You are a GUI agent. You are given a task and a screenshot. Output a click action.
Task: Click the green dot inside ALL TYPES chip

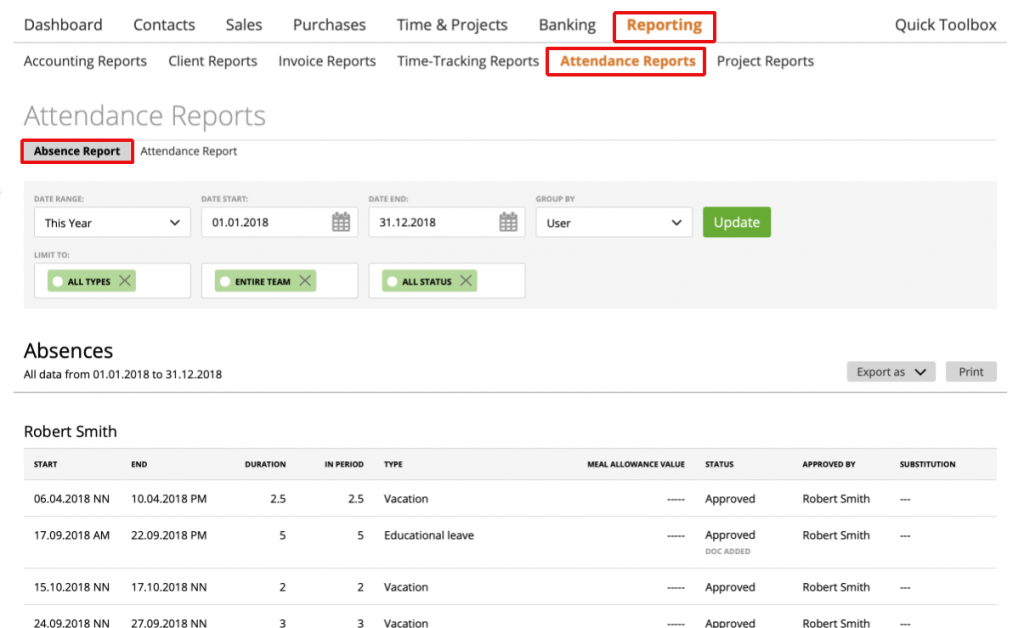pyautogui.click(x=60, y=280)
